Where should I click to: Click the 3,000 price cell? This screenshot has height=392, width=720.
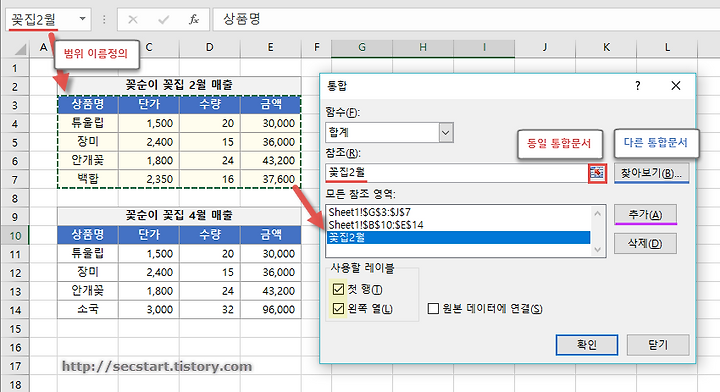click(x=149, y=309)
